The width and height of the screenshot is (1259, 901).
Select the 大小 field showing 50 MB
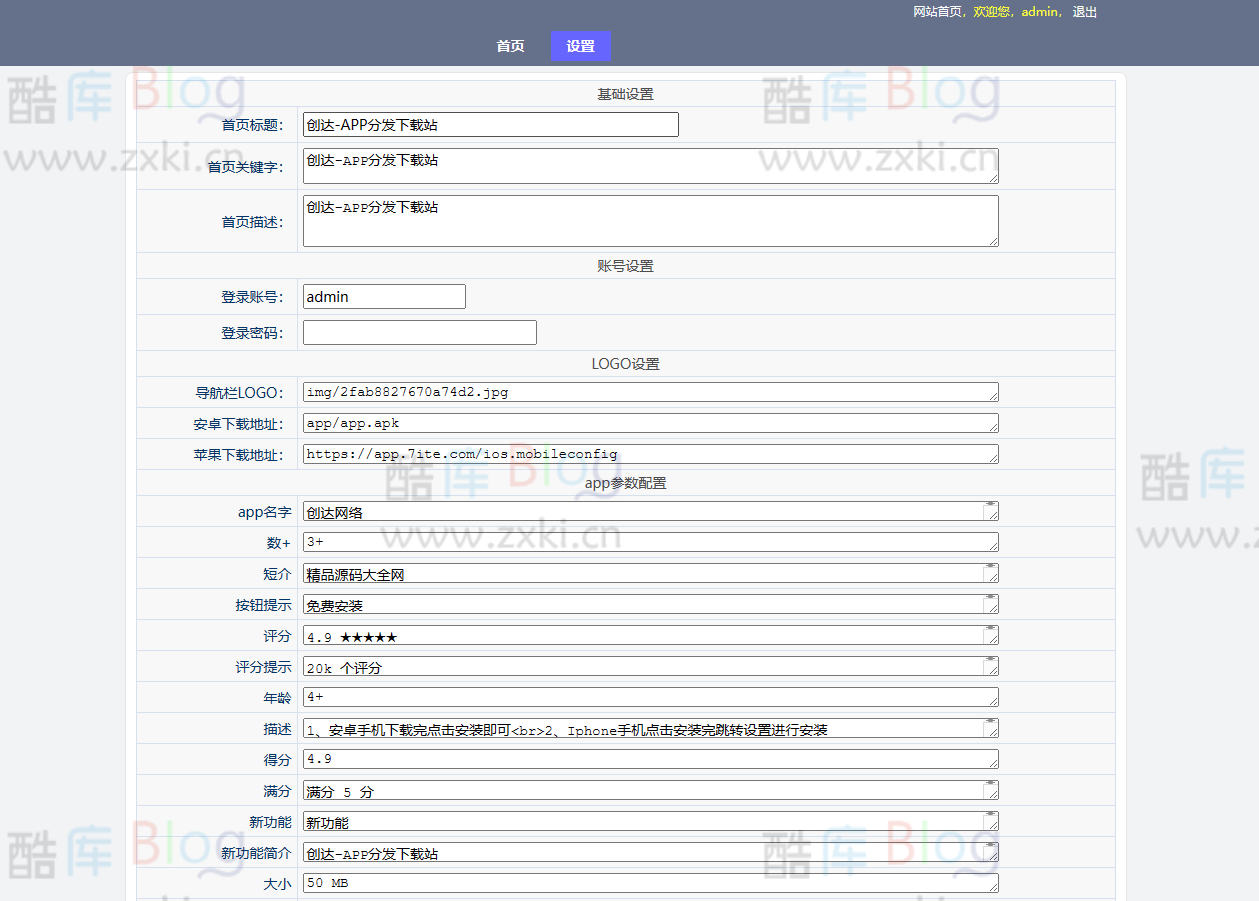(650, 883)
